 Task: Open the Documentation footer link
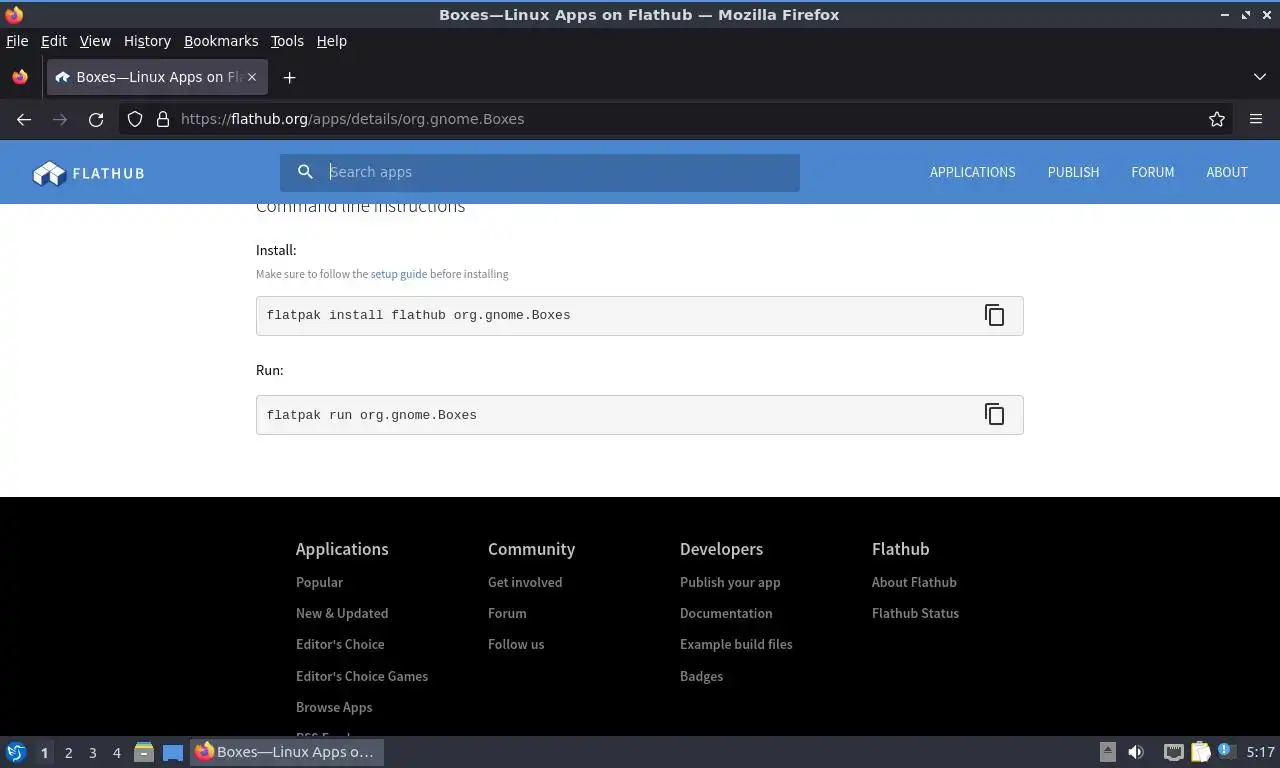[726, 613]
